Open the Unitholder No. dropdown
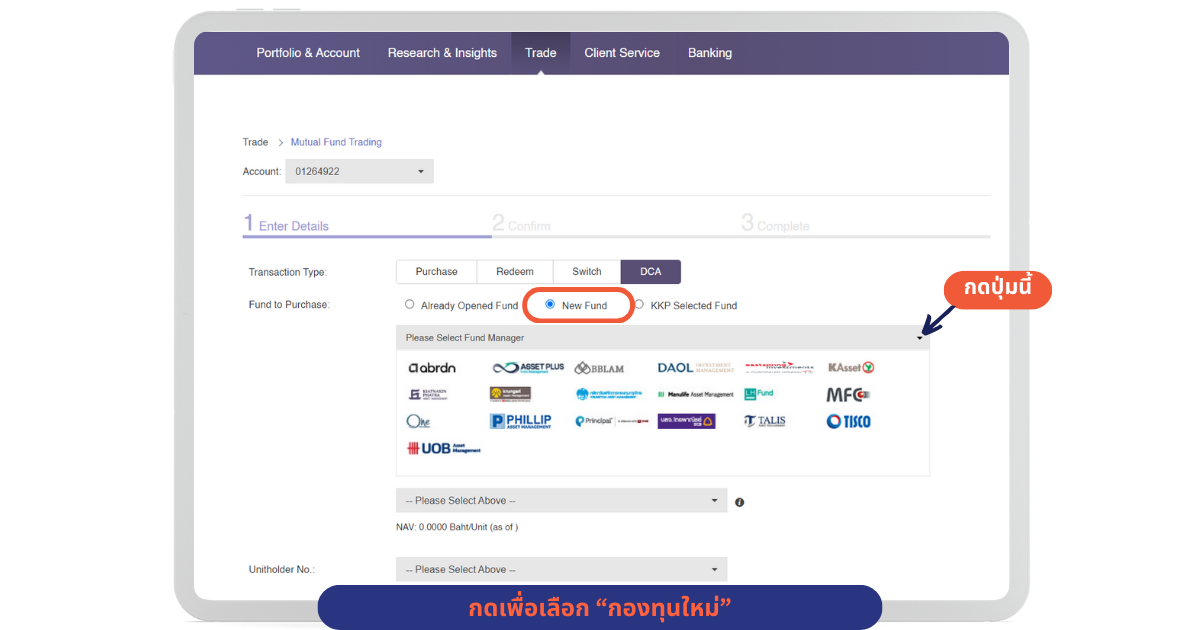The width and height of the screenshot is (1200, 630). coord(561,570)
